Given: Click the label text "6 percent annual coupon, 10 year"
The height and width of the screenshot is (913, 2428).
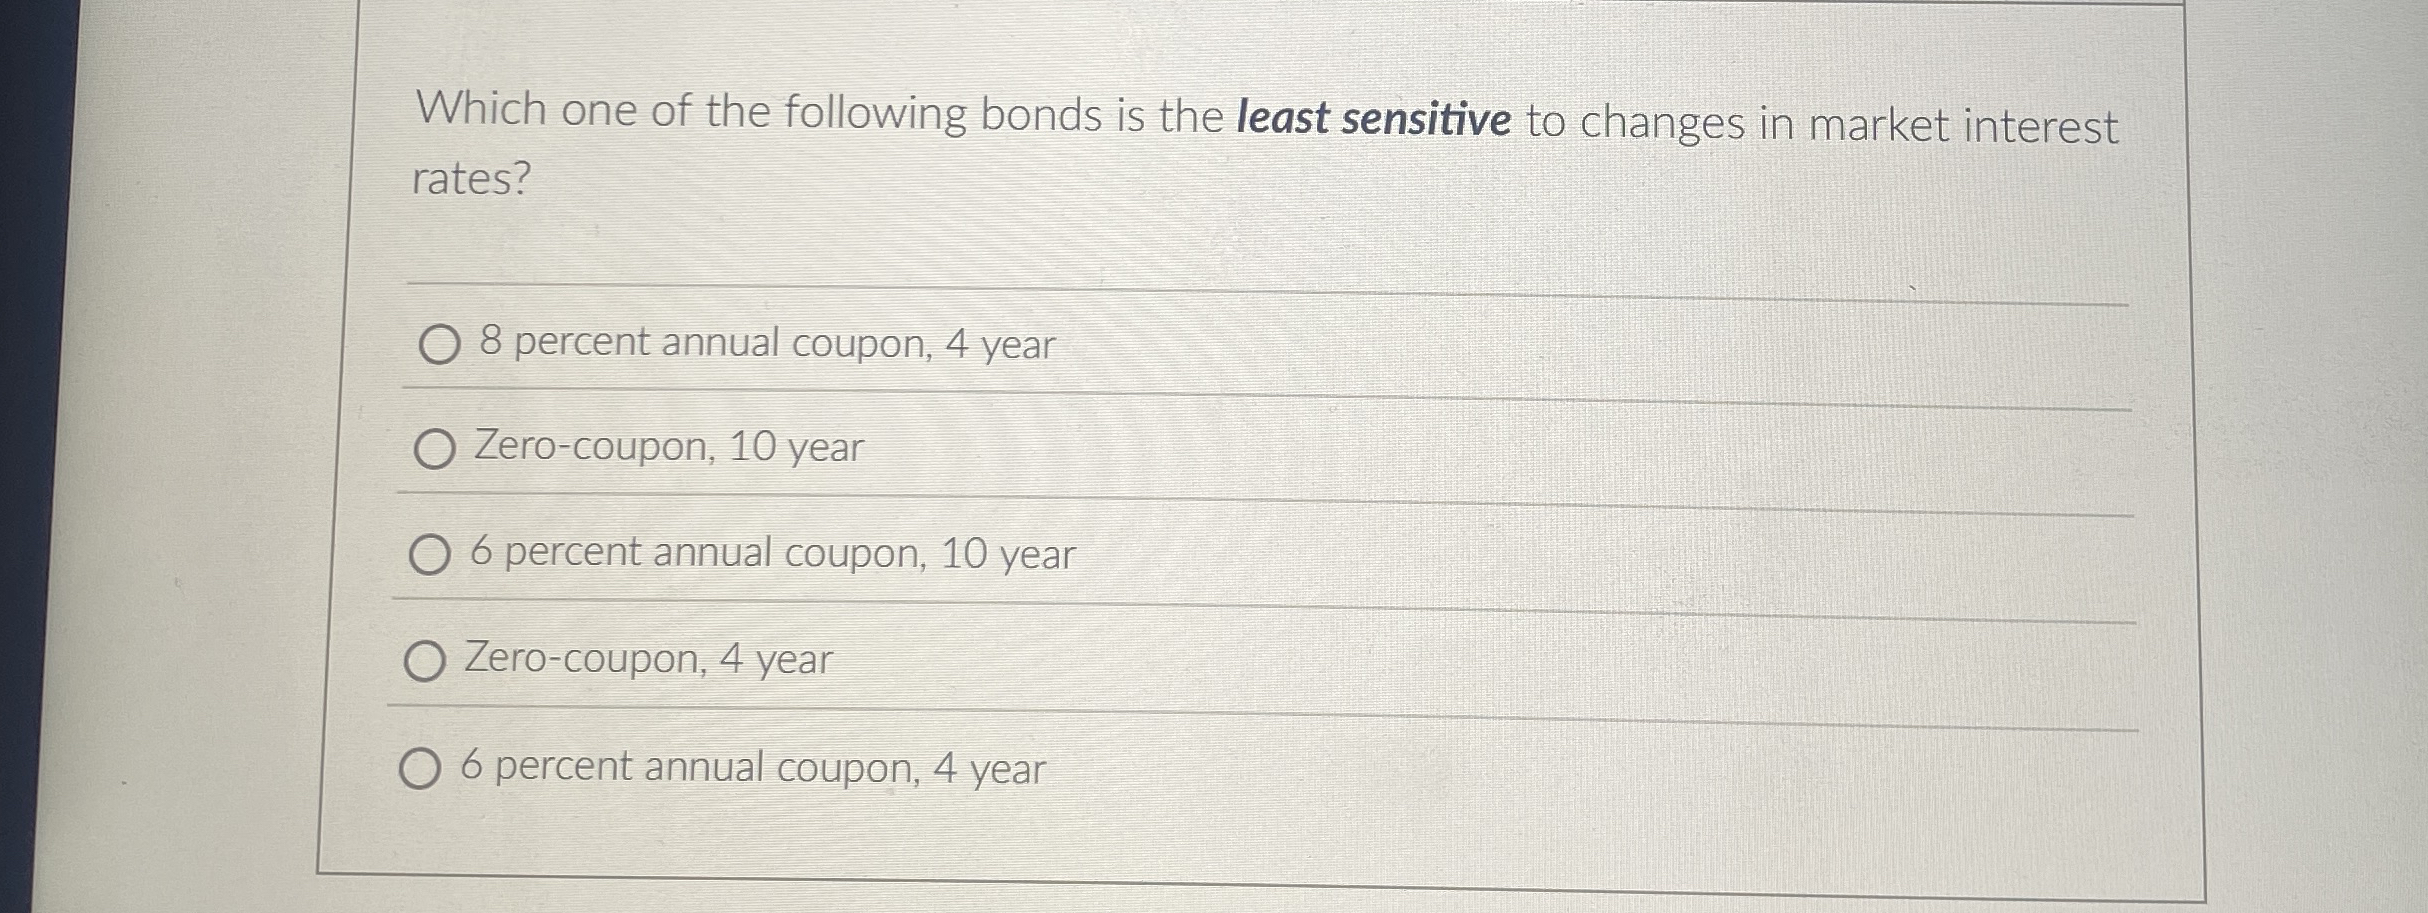Looking at the screenshot, I should (770, 552).
